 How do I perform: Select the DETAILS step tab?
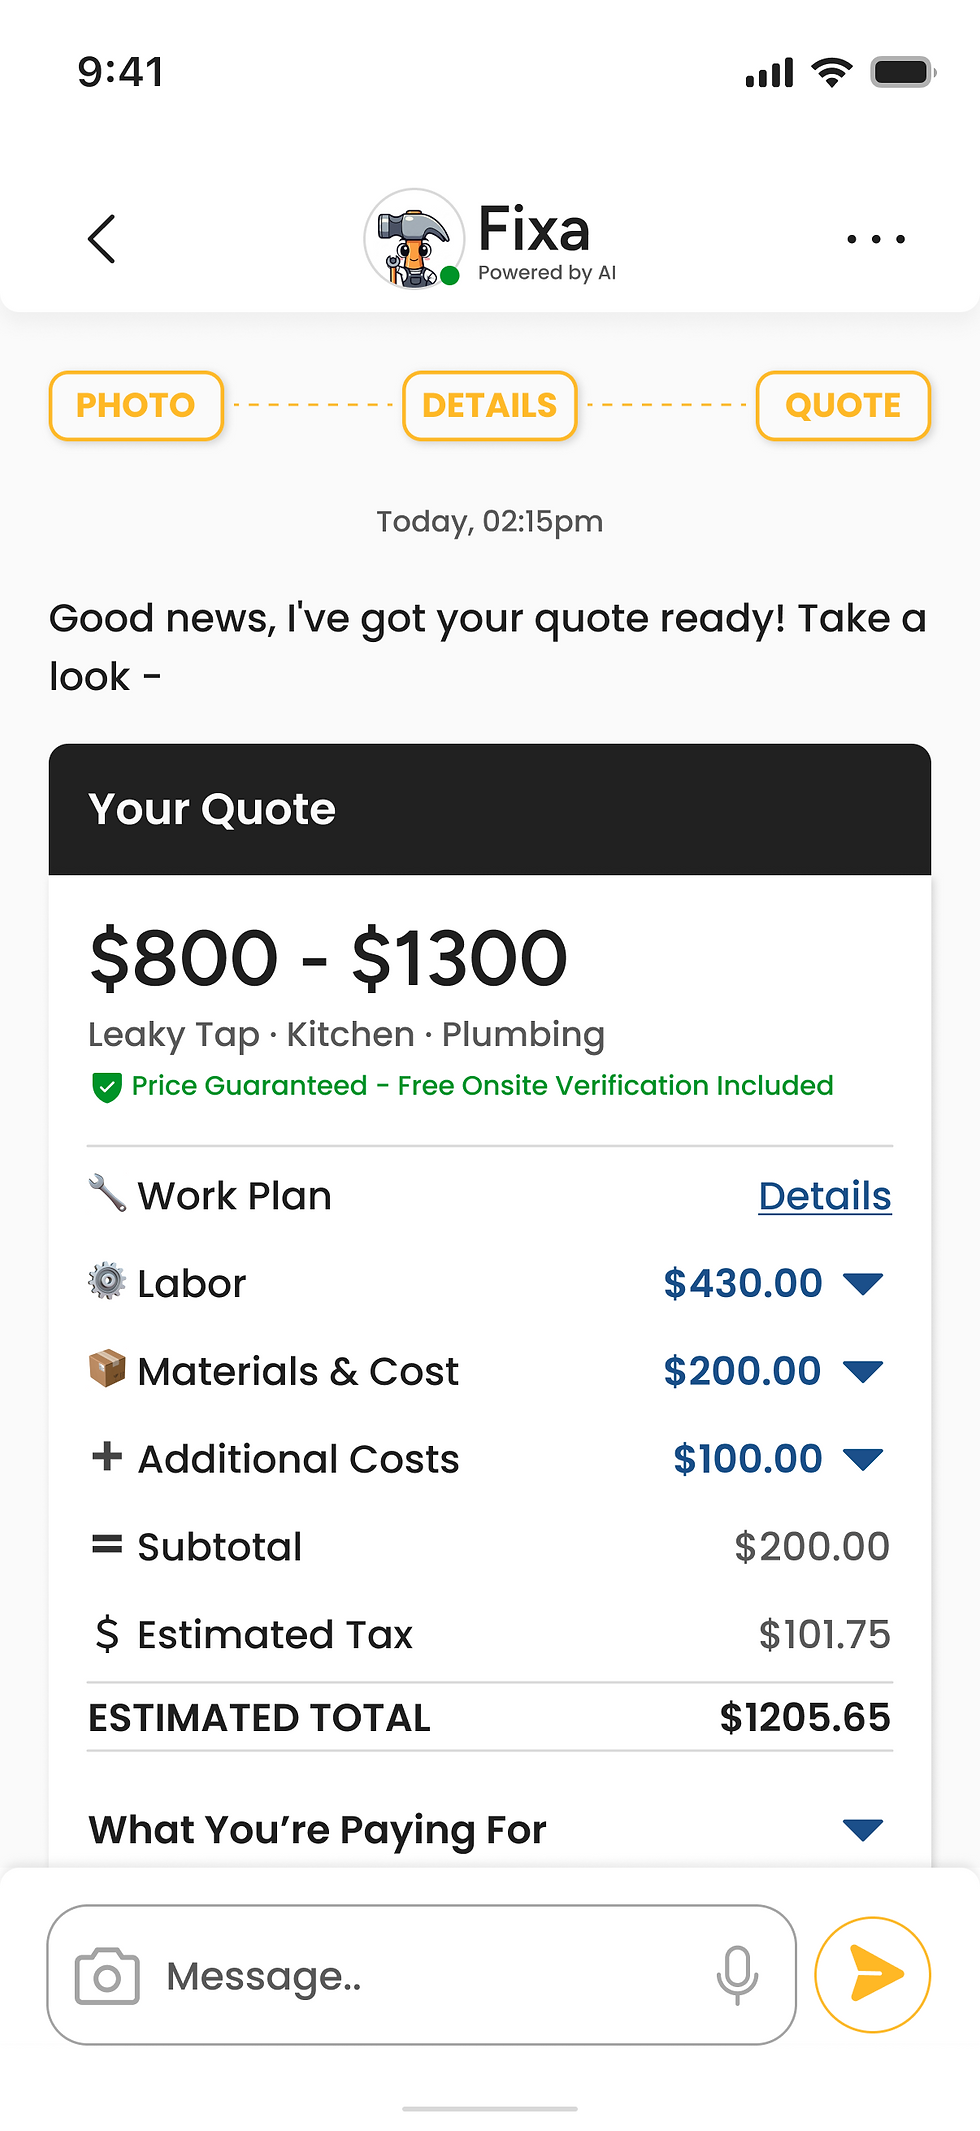(490, 406)
